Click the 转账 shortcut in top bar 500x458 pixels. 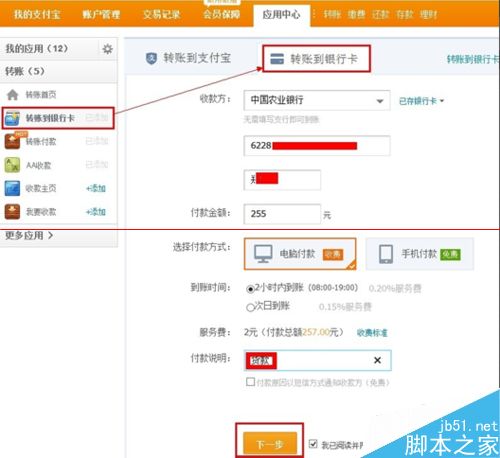point(332,14)
